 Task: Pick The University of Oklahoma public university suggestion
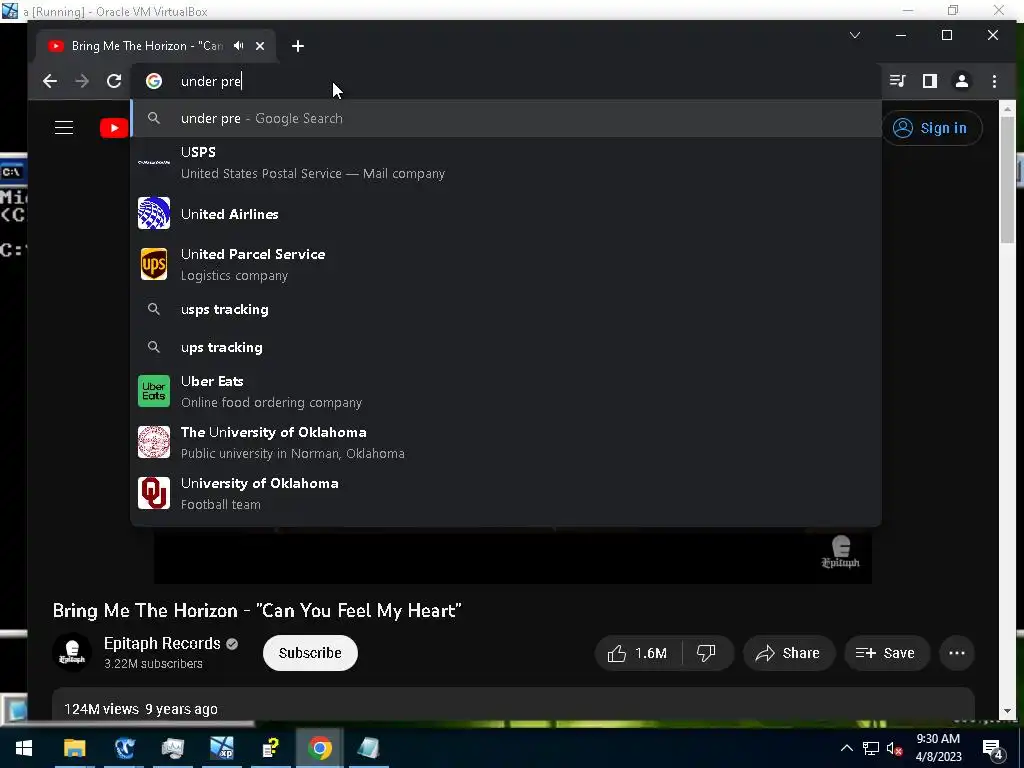[x=506, y=442]
